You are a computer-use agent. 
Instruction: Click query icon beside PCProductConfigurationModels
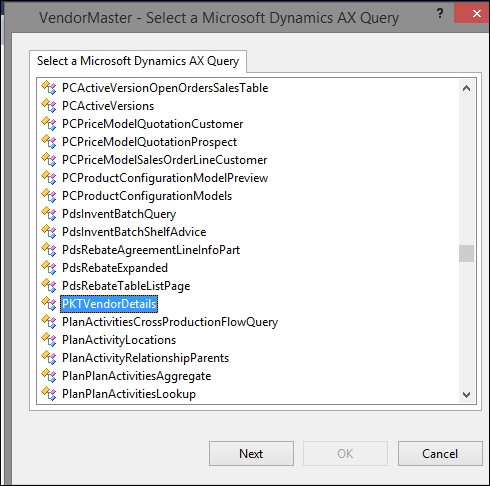pyautogui.click(x=49, y=196)
